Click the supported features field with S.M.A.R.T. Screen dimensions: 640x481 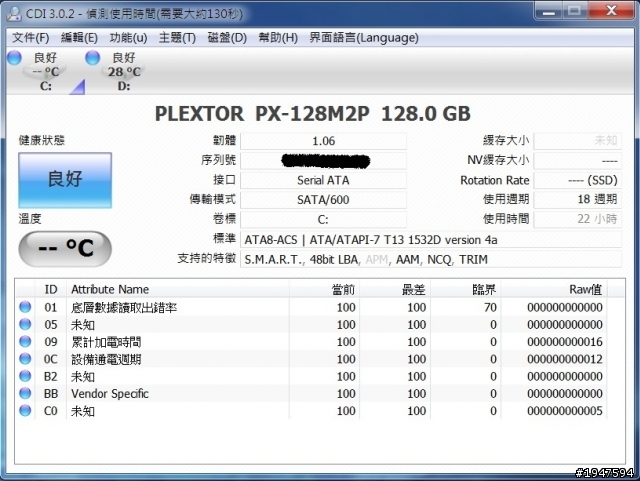point(431,259)
